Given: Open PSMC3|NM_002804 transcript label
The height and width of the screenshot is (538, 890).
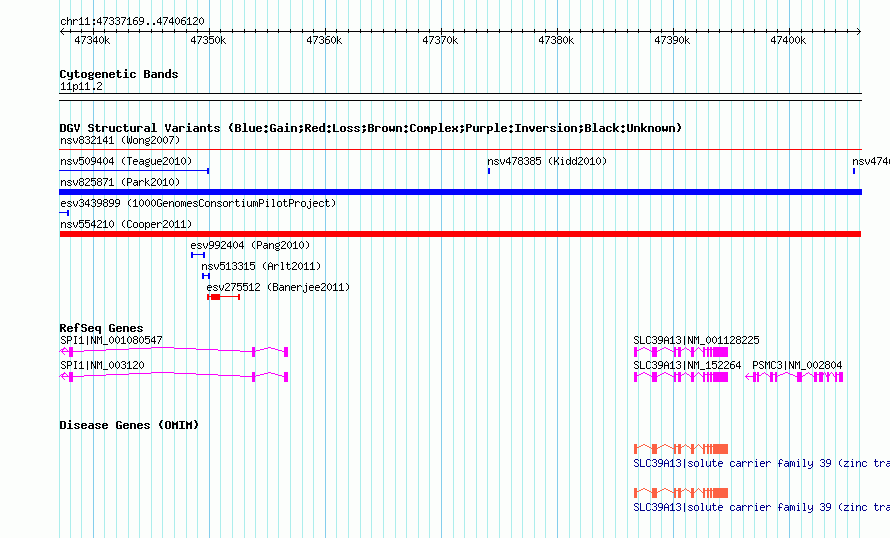Looking at the screenshot, I should (797, 365).
